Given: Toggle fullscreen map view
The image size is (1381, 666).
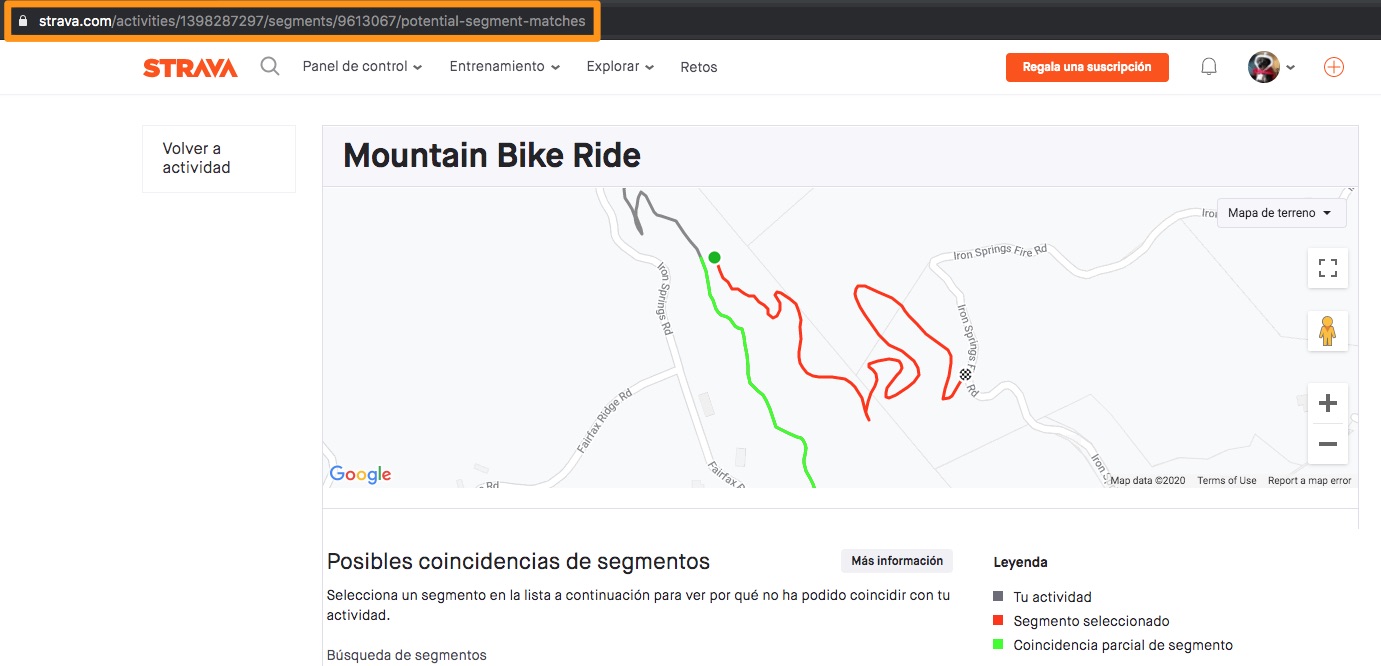Looking at the screenshot, I should click(1328, 268).
